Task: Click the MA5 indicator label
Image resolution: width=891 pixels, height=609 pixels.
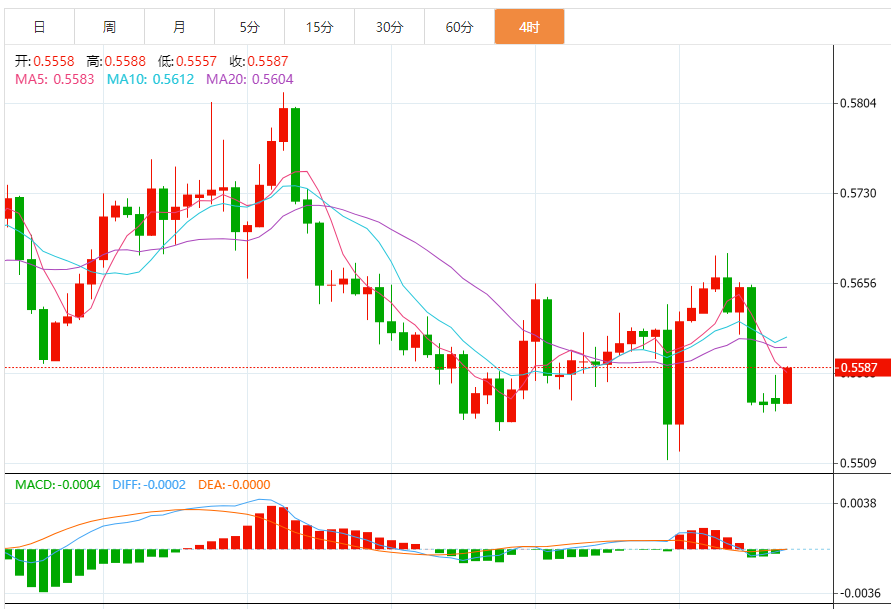Action: (x=54, y=79)
